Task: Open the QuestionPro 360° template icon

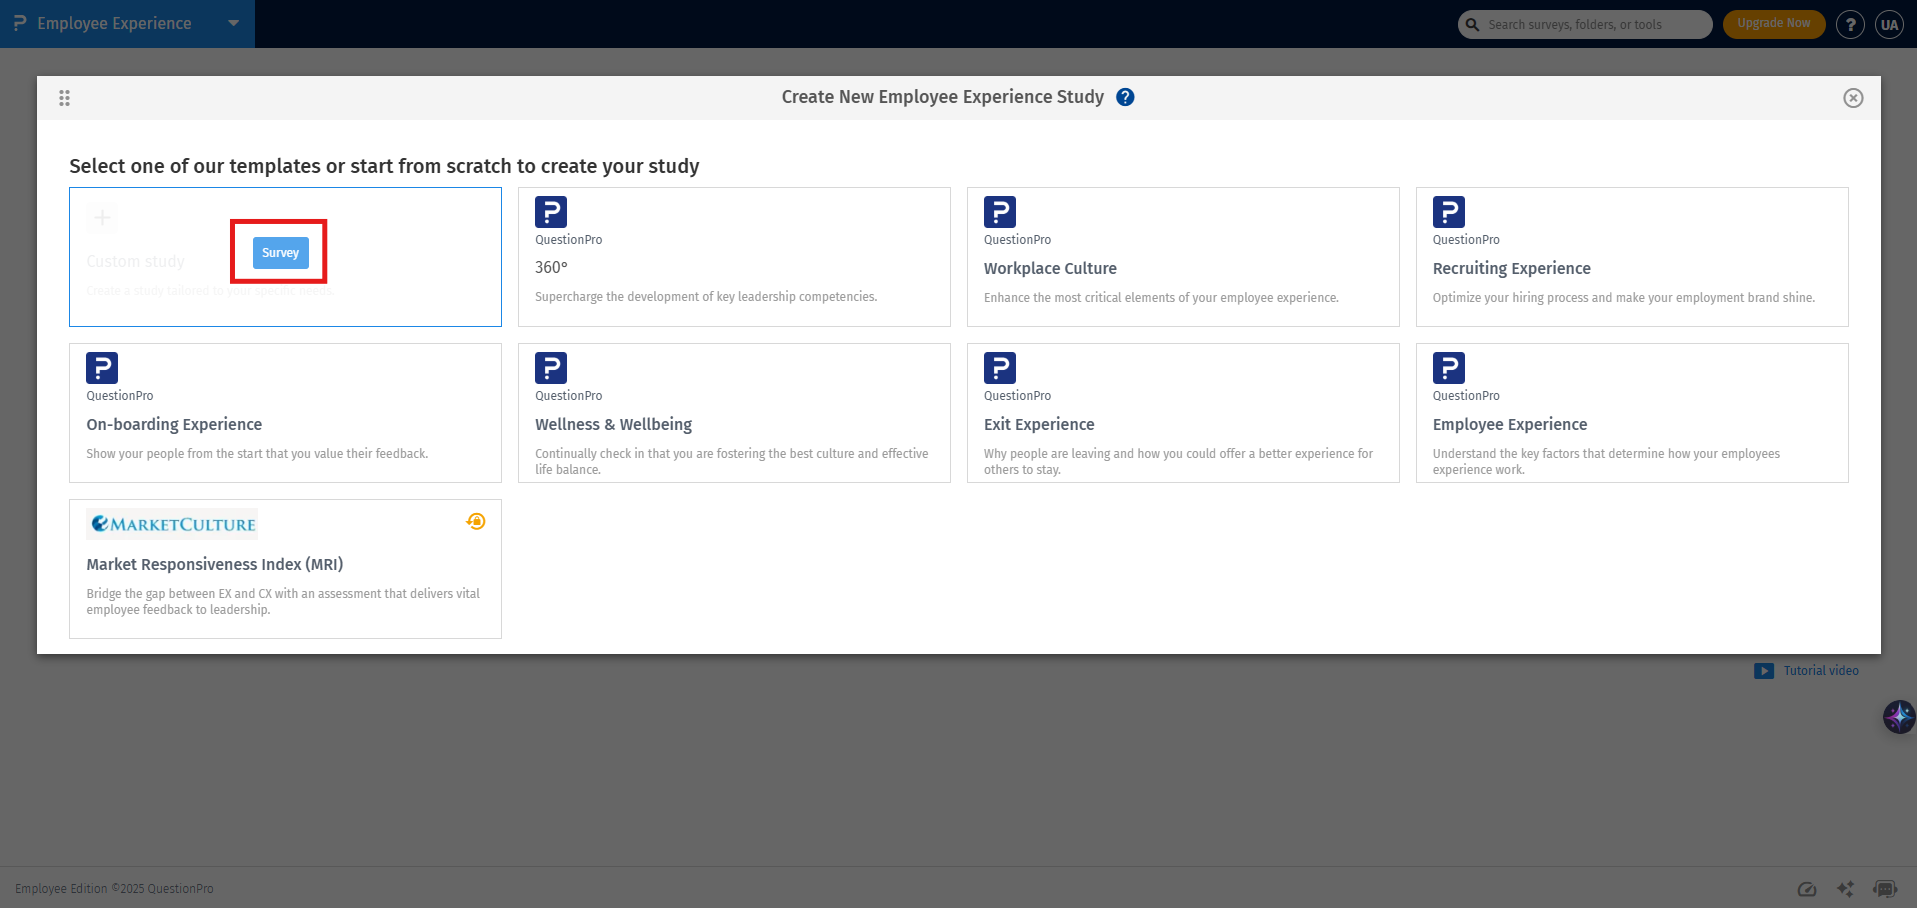Action: tap(551, 212)
